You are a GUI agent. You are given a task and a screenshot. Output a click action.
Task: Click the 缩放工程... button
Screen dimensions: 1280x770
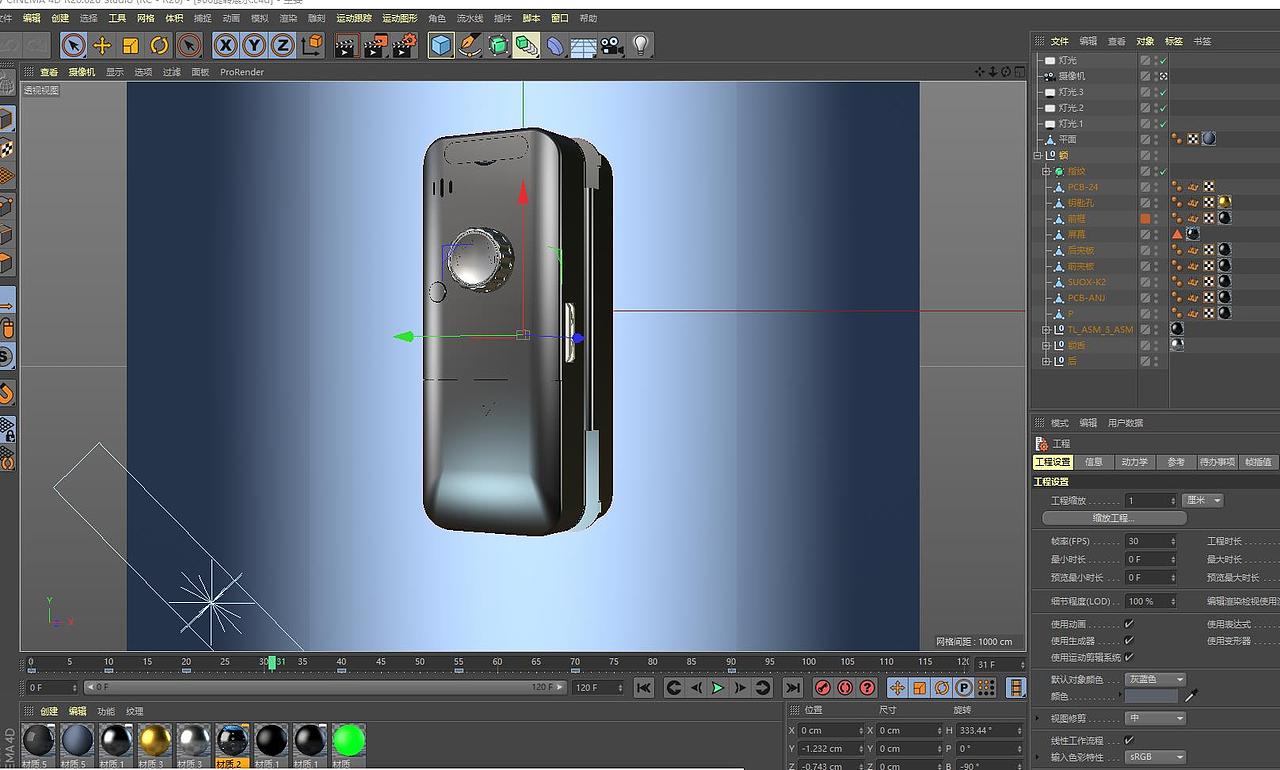coord(1114,518)
